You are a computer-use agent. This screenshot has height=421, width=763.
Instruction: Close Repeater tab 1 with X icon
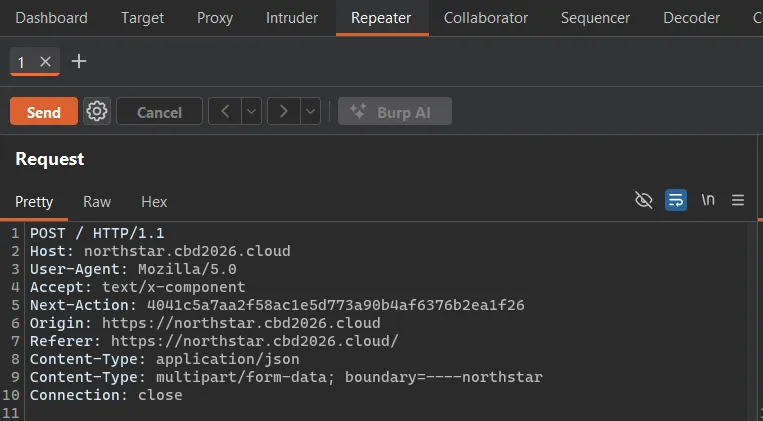pyautogui.click(x=45, y=62)
